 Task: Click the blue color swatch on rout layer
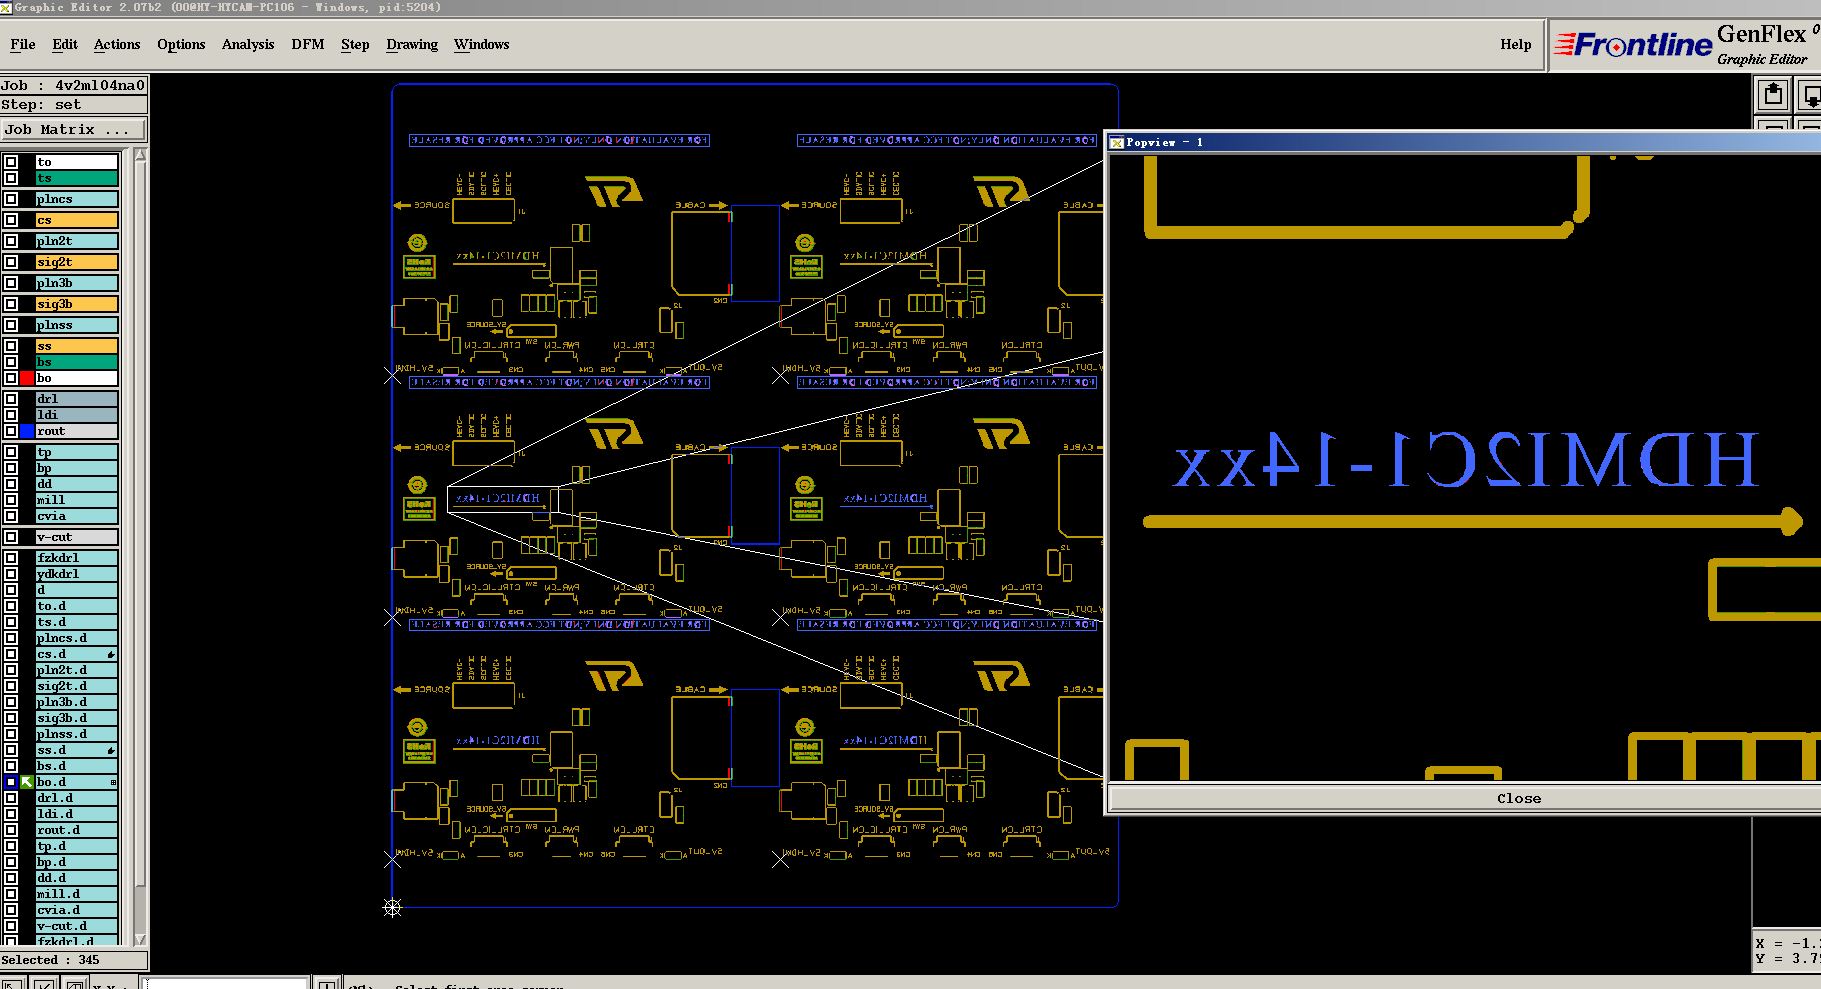pos(27,431)
